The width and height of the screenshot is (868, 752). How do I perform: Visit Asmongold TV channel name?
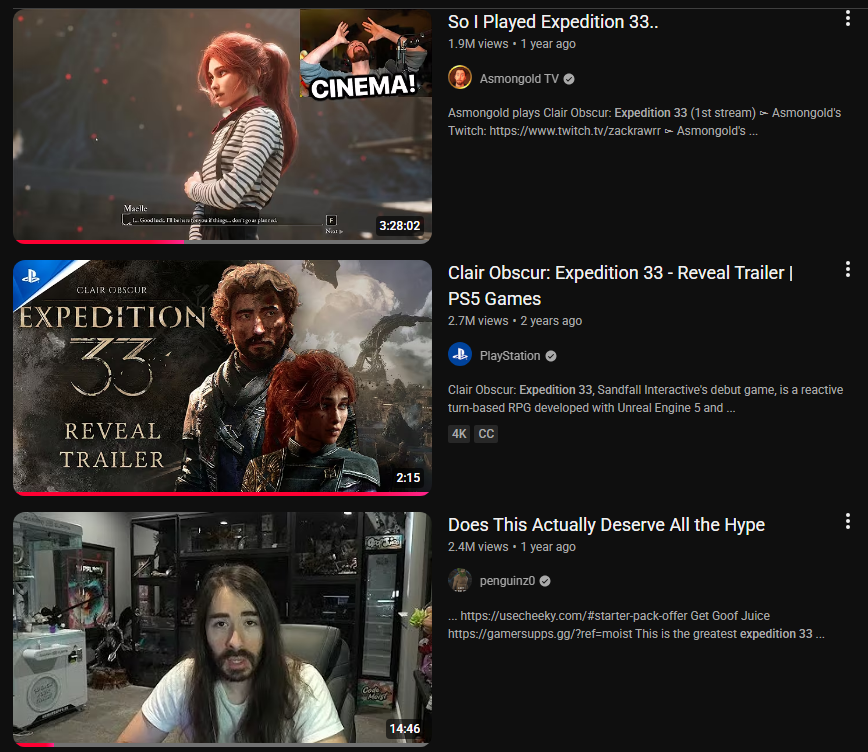coord(519,79)
